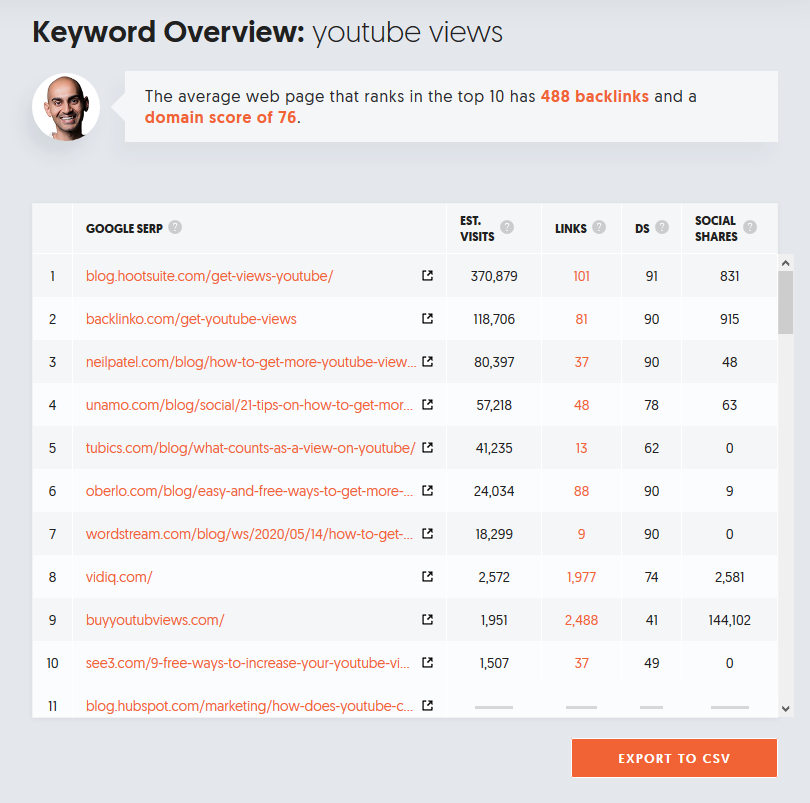810x803 pixels.
Task: Open external link icon for buyyoutubviews.com row
Action: (x=427, y=619)
